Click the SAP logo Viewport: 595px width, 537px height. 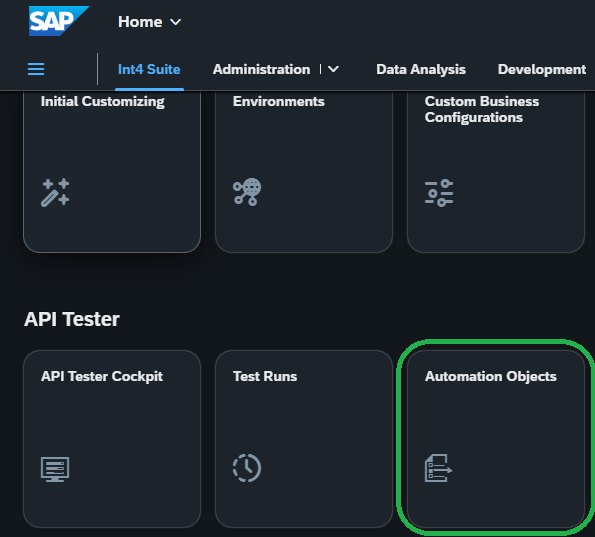click(59, 21)
